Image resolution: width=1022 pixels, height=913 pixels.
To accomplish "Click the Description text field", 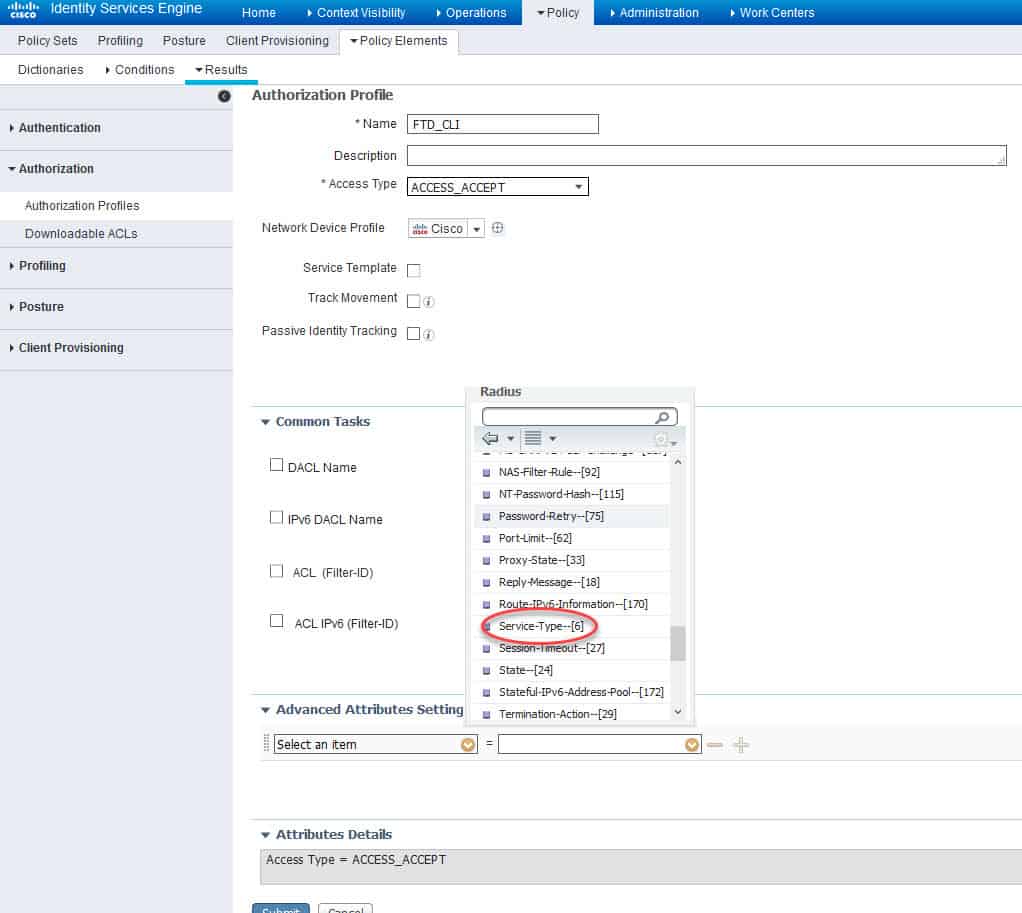I will (707, 156).
